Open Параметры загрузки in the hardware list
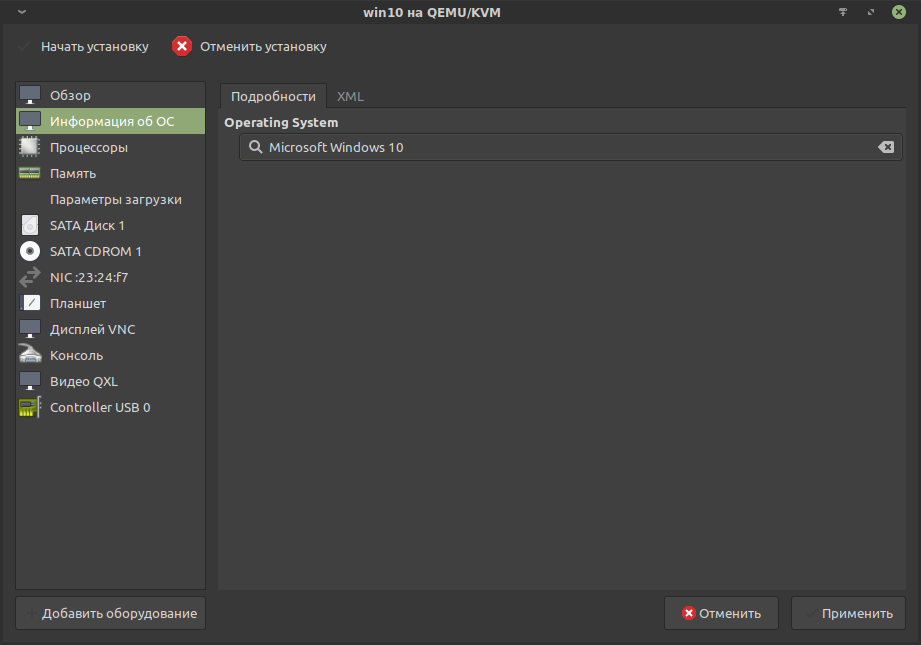This screenshot has width=921, height=645. click(115, 199)
